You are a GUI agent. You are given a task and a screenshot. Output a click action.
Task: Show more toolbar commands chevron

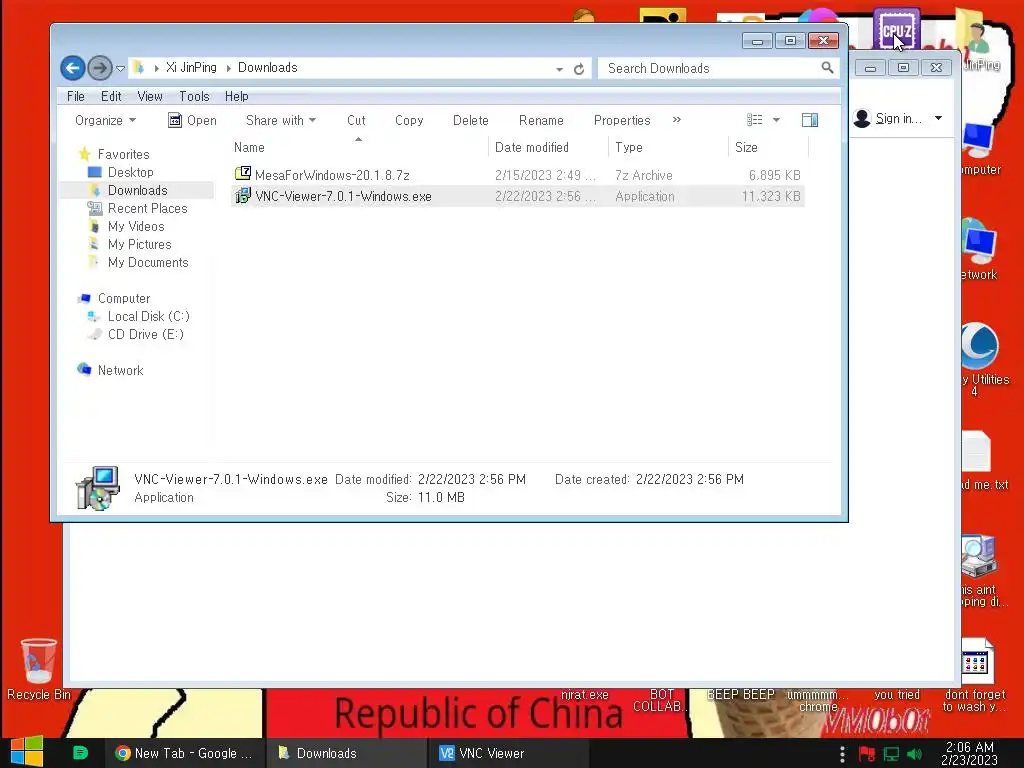click(x=677, y=120)
